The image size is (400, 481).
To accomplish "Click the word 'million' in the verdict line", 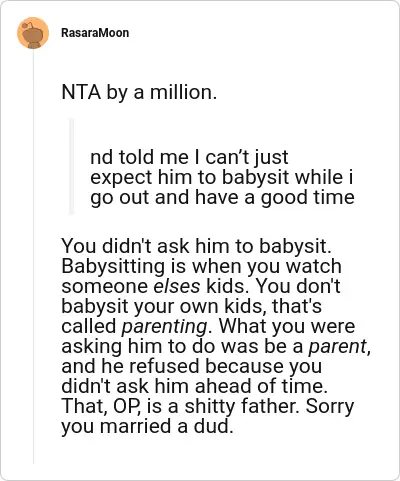I will [x=181, y=92].
